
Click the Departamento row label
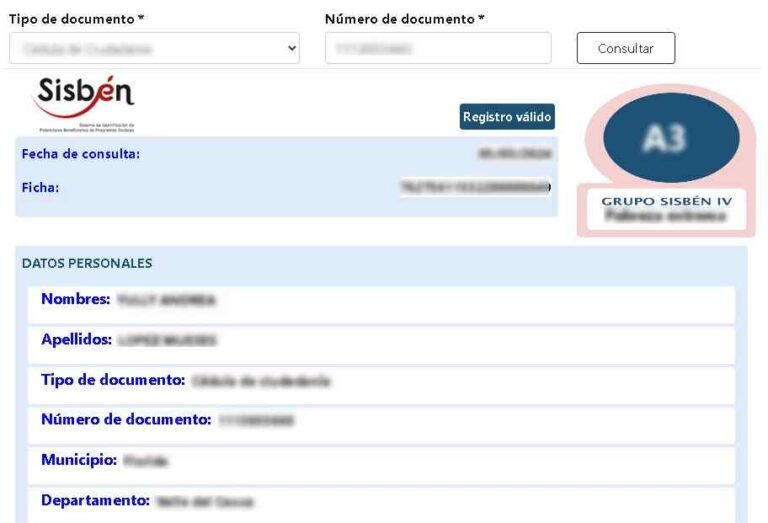[x=96, y=500]
